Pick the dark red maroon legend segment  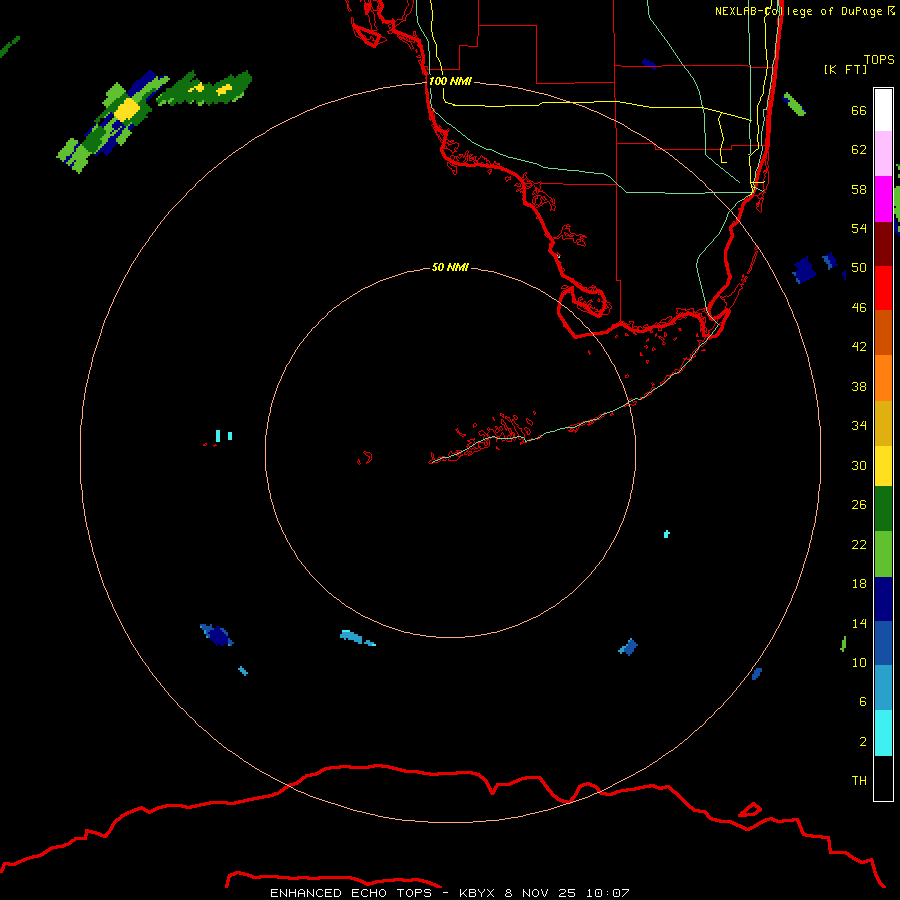883,243
